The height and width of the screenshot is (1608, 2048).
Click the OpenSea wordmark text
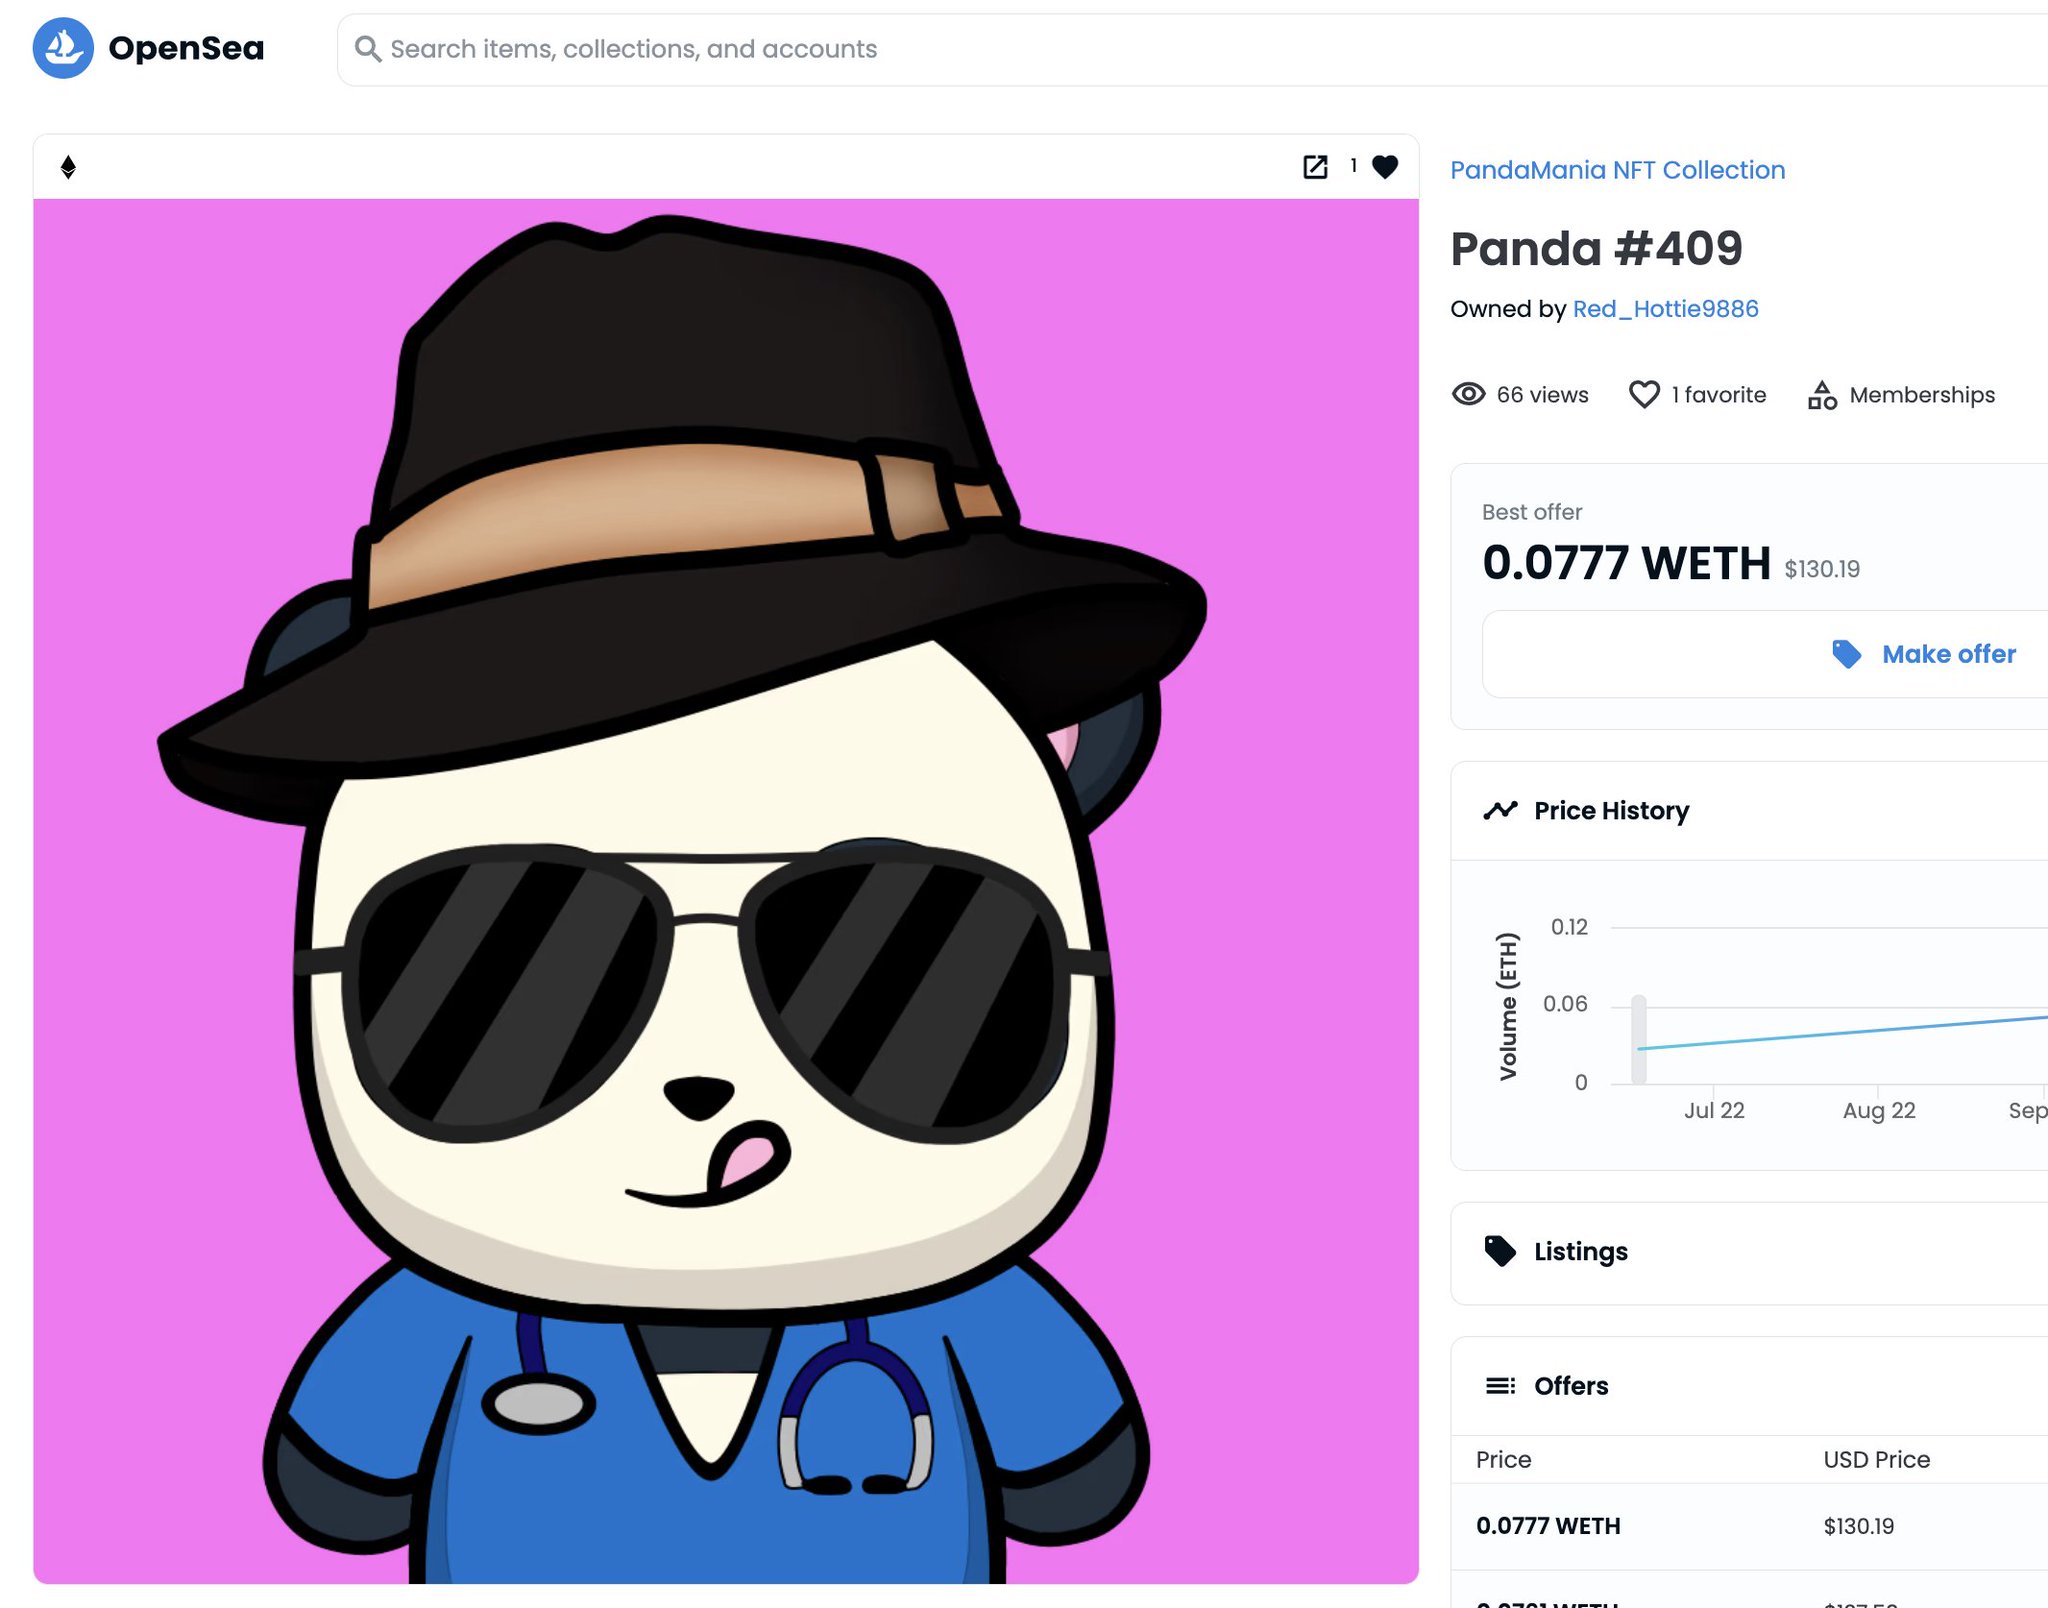186,48
